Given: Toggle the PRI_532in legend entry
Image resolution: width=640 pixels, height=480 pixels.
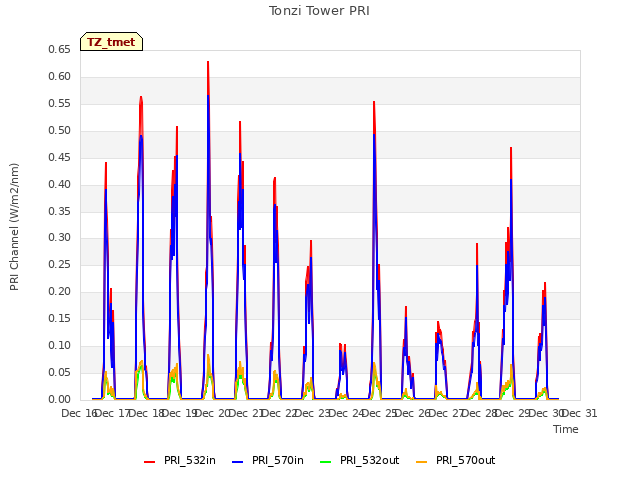Looking at the screenshot, I should coord(180,460).
